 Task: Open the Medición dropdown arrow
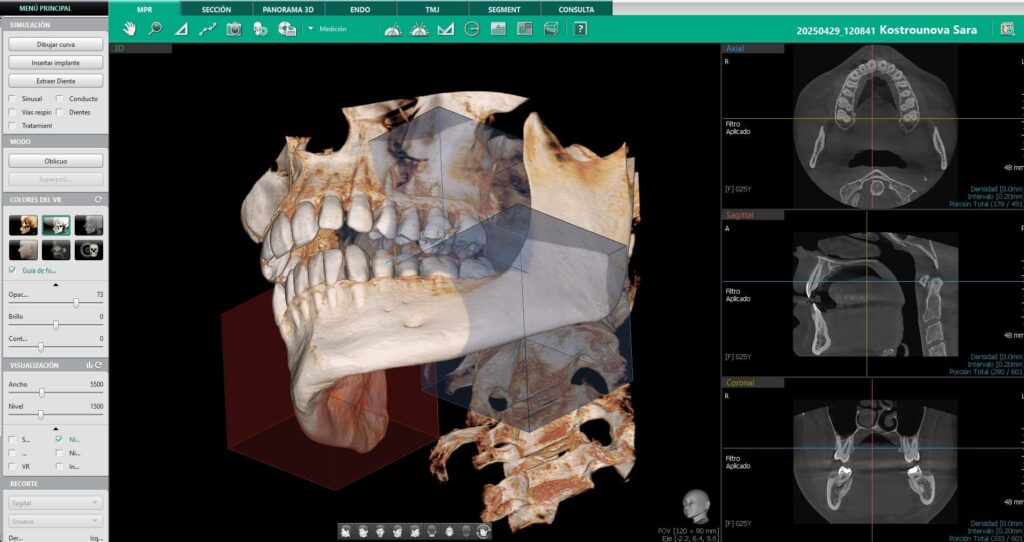pyautogui.click(x=311, y=29)
